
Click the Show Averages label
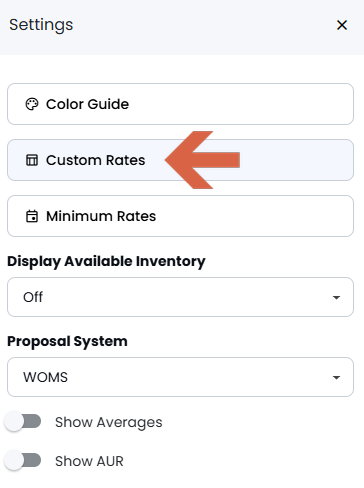[x=109, y=422]
